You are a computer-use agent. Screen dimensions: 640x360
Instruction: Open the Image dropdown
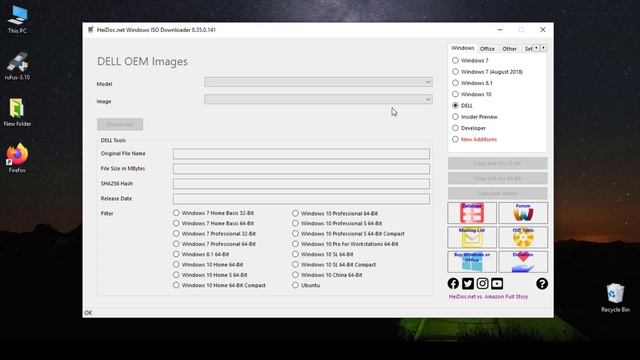pos(318,100)
